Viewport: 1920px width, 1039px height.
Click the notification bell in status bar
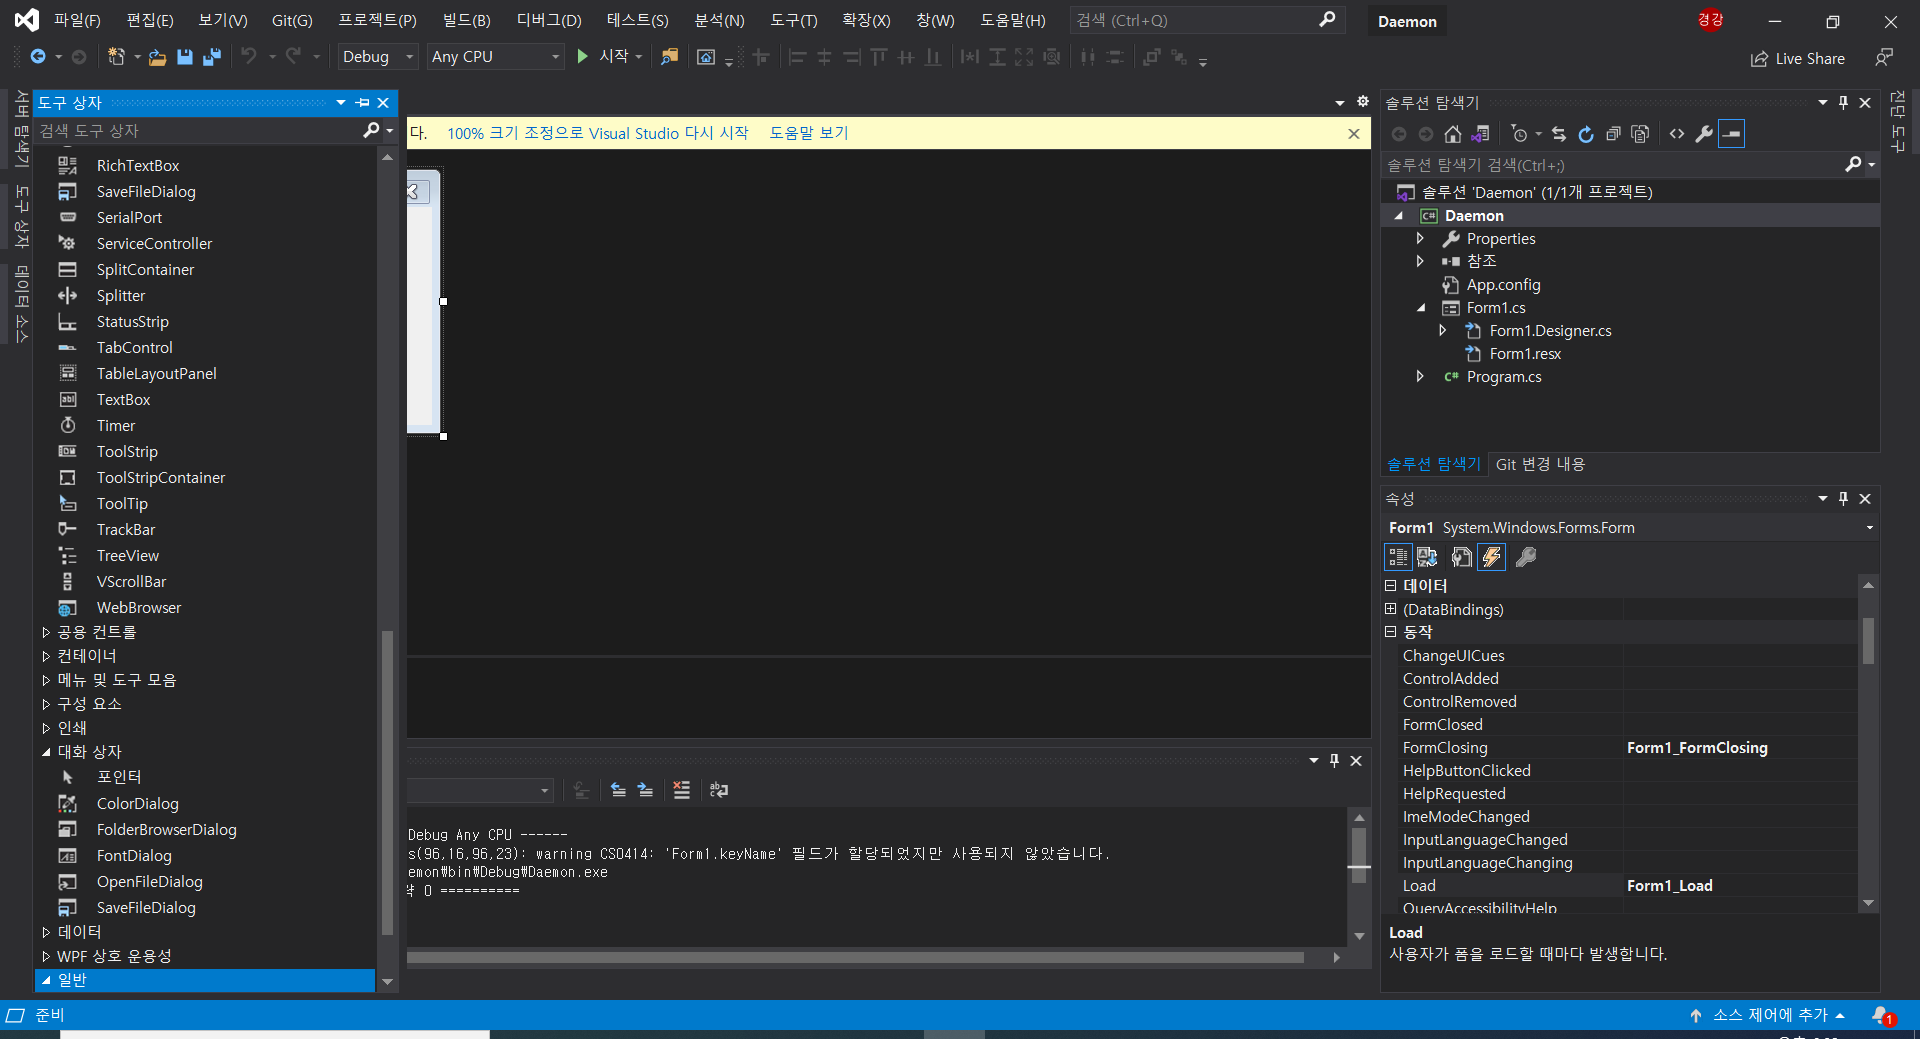point(1882,1015)
